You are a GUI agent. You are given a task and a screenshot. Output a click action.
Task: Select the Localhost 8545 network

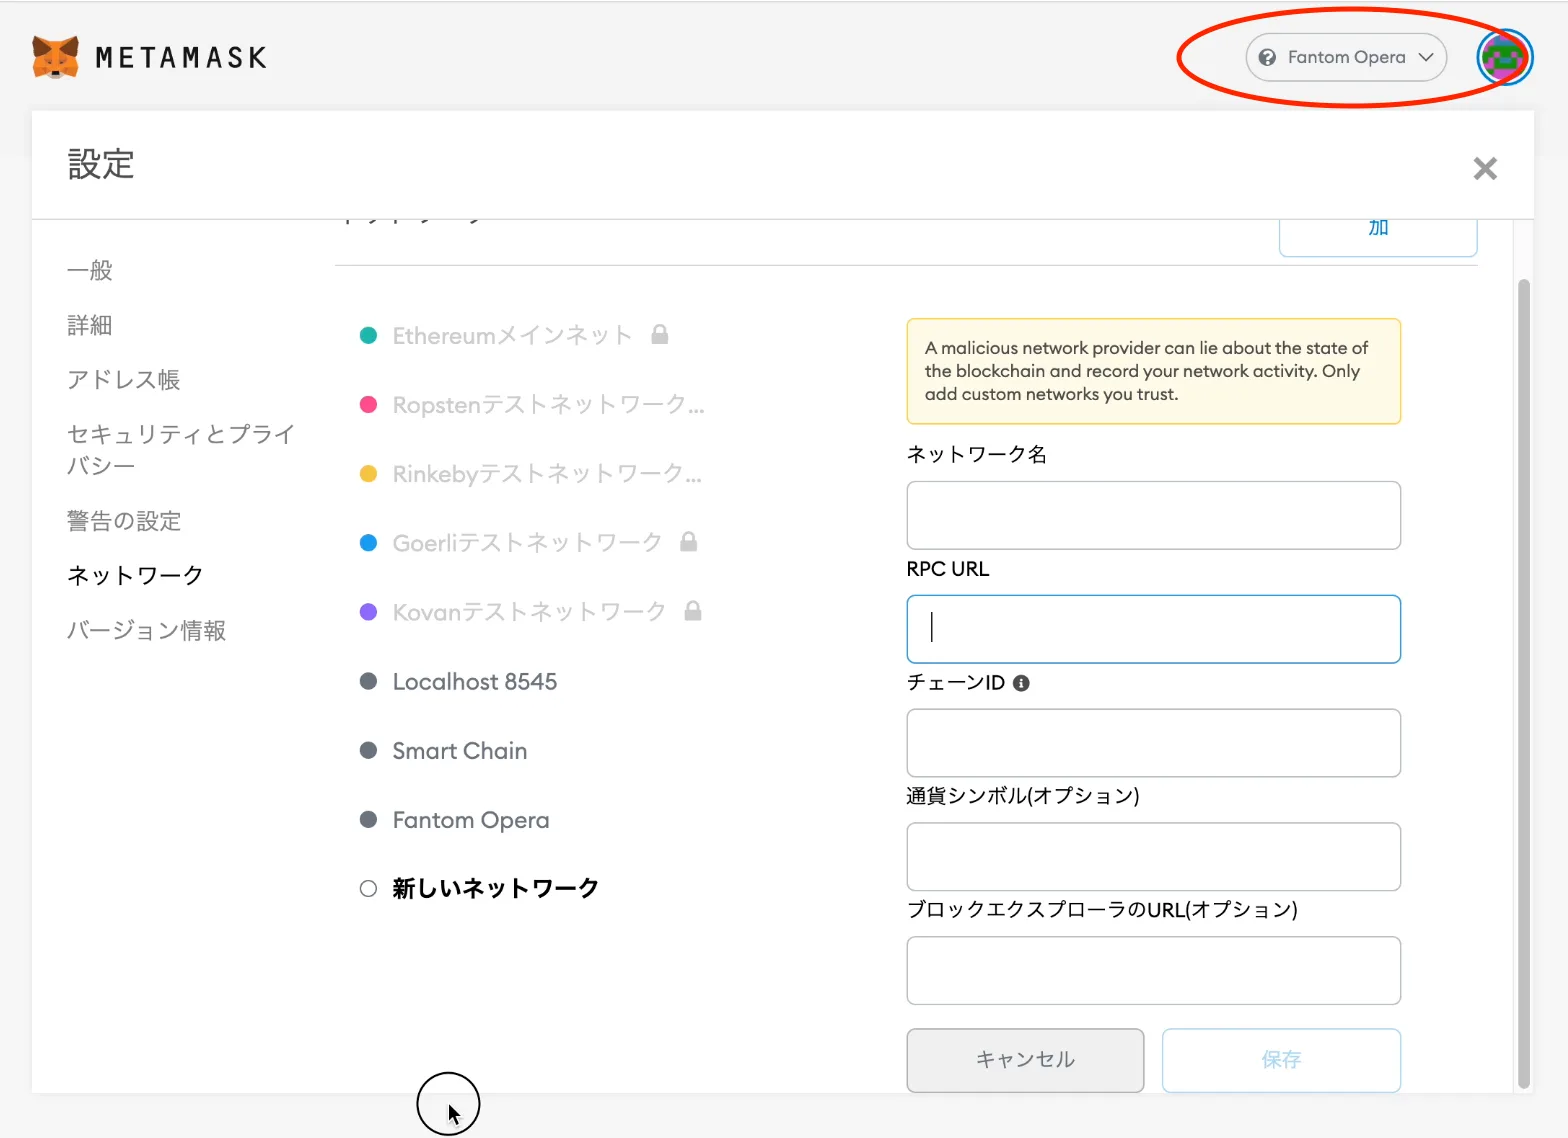[x=475, y=681]
